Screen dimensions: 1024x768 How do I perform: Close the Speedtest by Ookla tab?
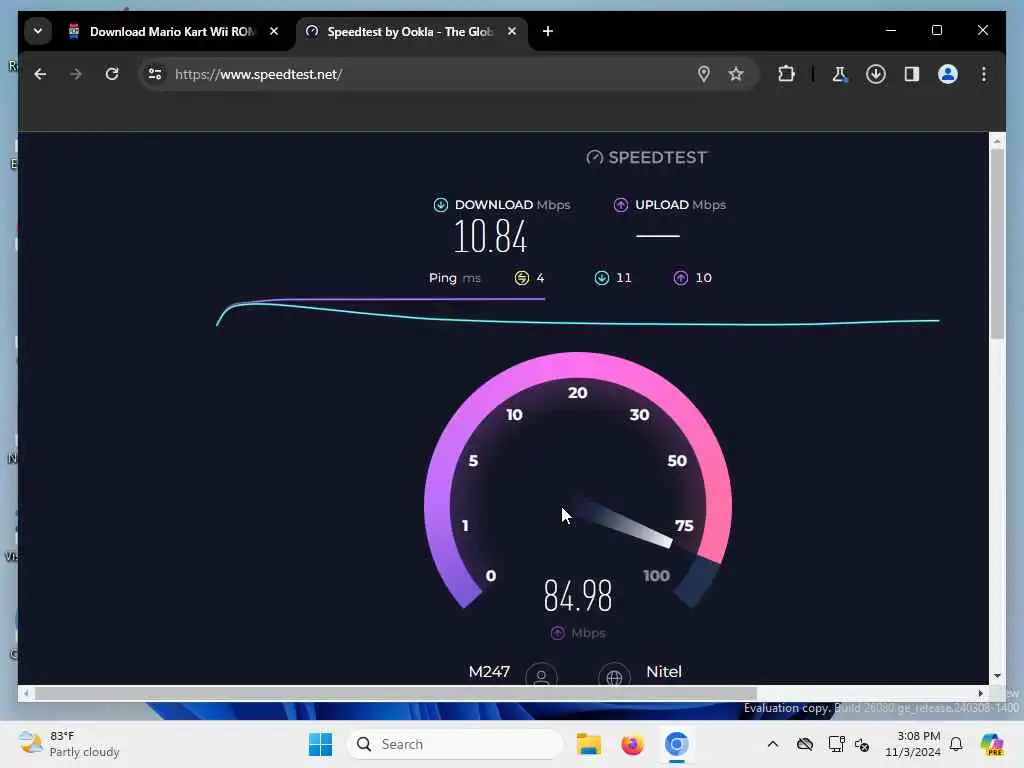point(512,31)
